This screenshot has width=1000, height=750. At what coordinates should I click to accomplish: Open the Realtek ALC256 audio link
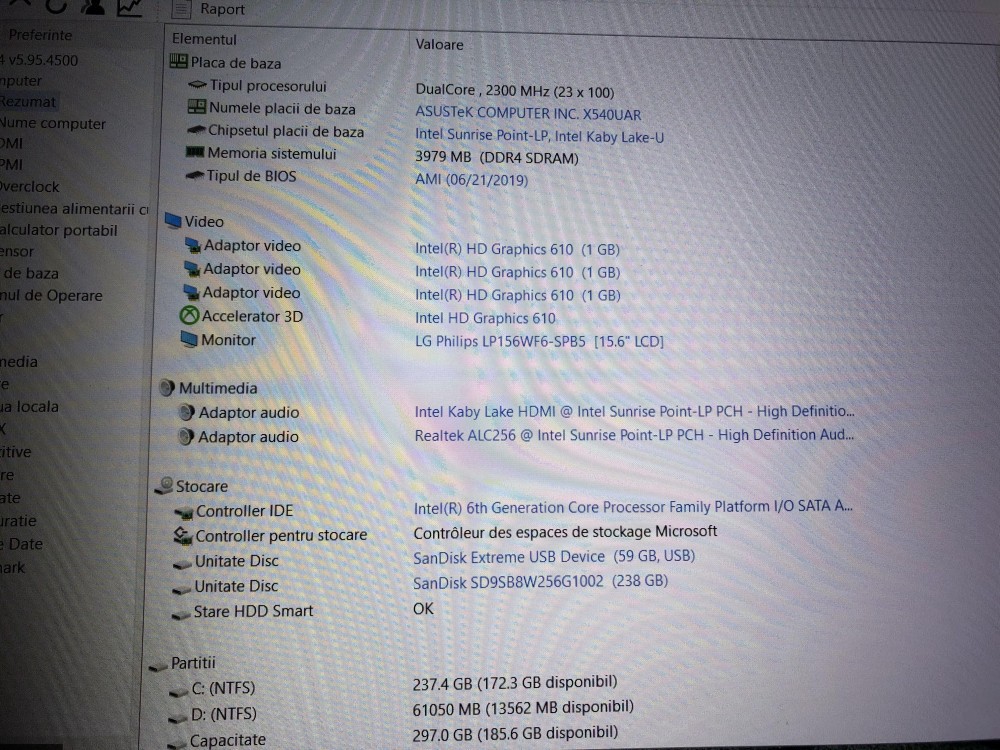point(634,435)
